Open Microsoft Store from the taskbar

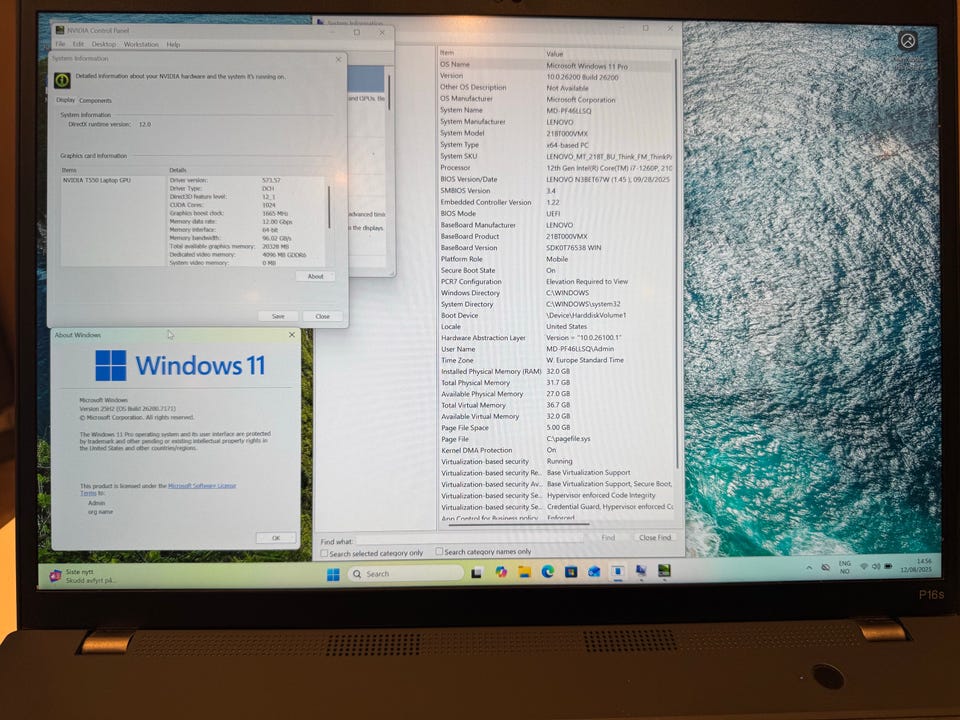click(x=571, y=571)
